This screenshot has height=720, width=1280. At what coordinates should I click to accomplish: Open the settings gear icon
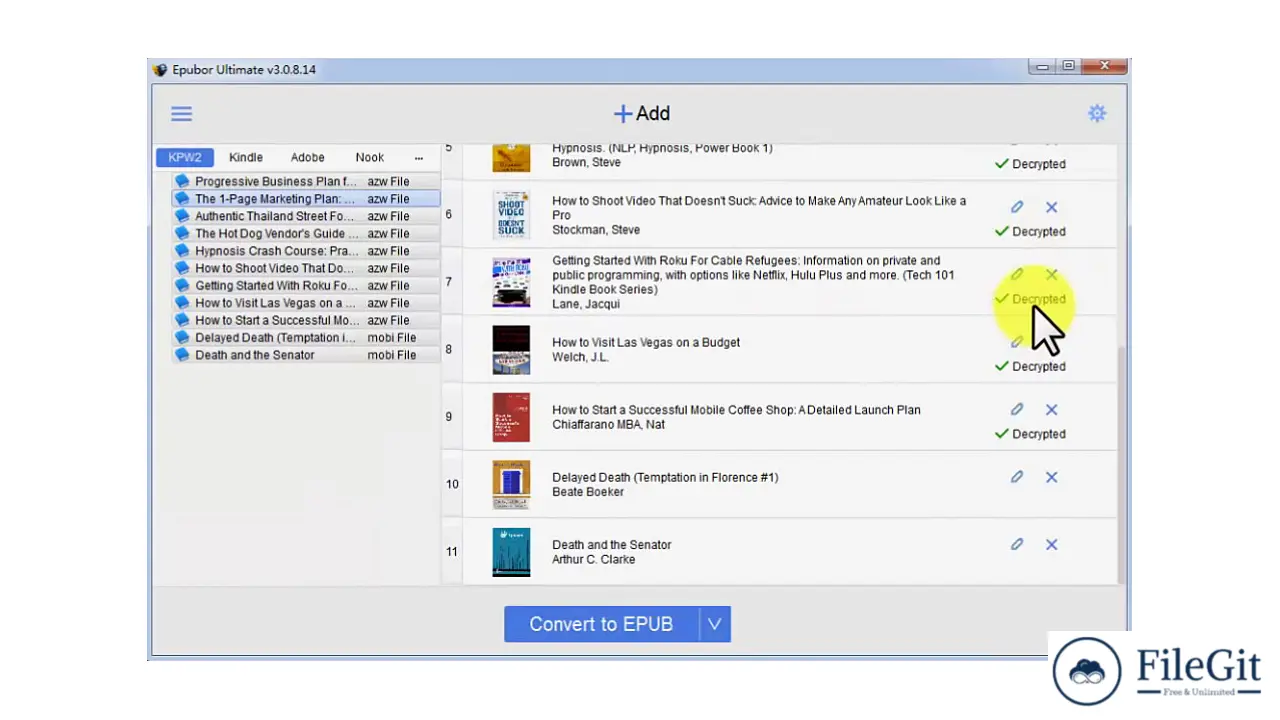tap(1097, 113)
